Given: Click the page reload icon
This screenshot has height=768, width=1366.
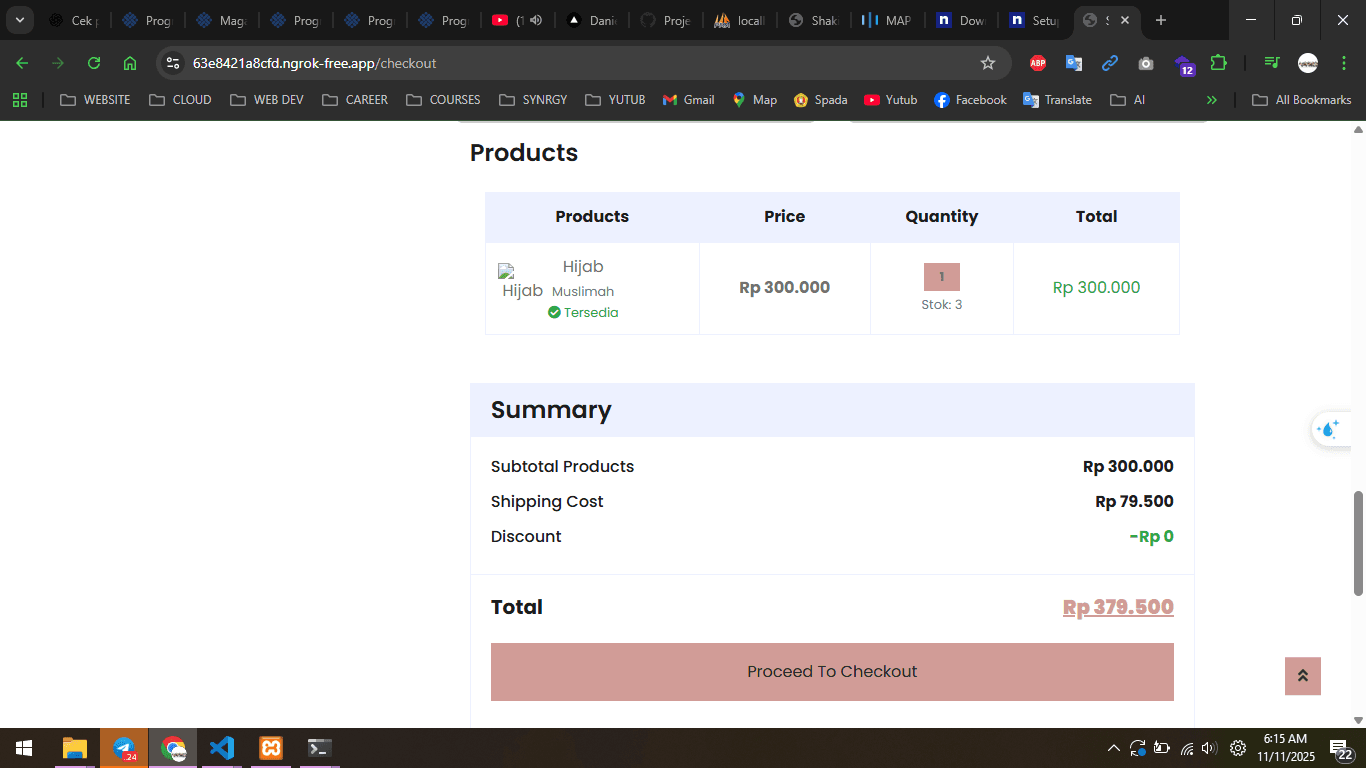Looking at the screenshot, I should (x=93, y=62).
